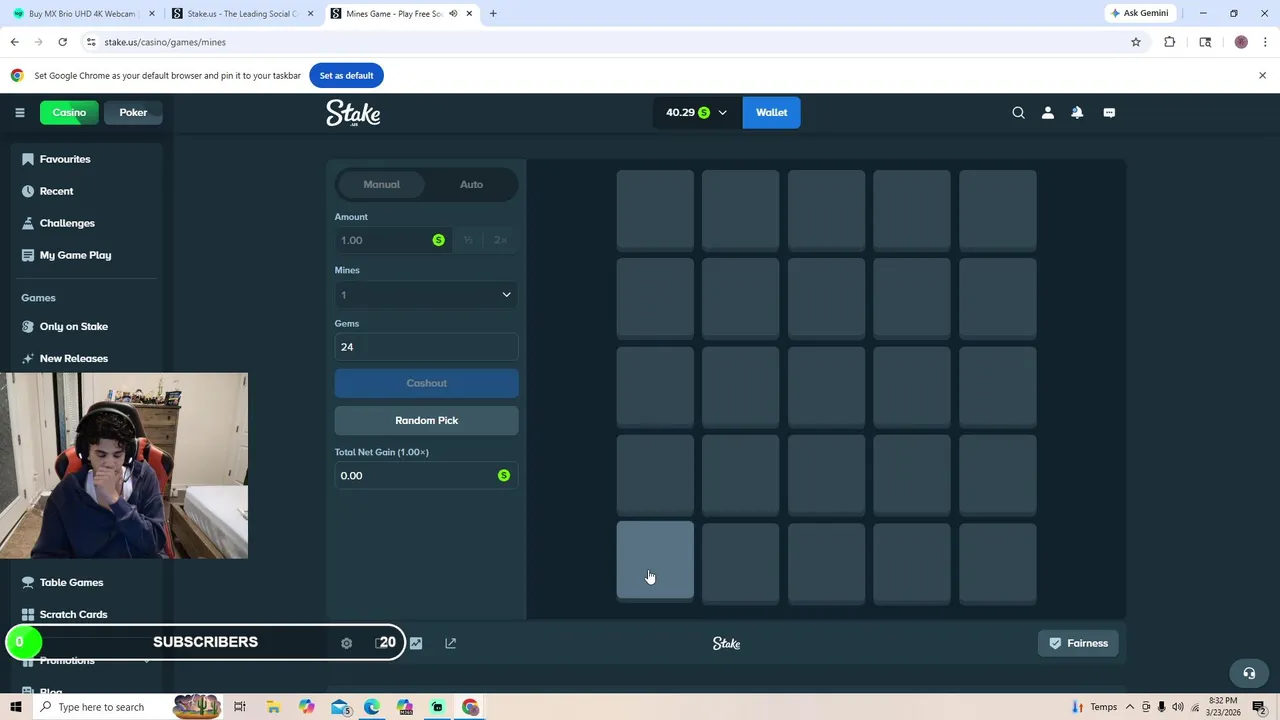Open the Fairness dialog
This screenshot has width=1280, height=720.
(x=1078, y=643)
